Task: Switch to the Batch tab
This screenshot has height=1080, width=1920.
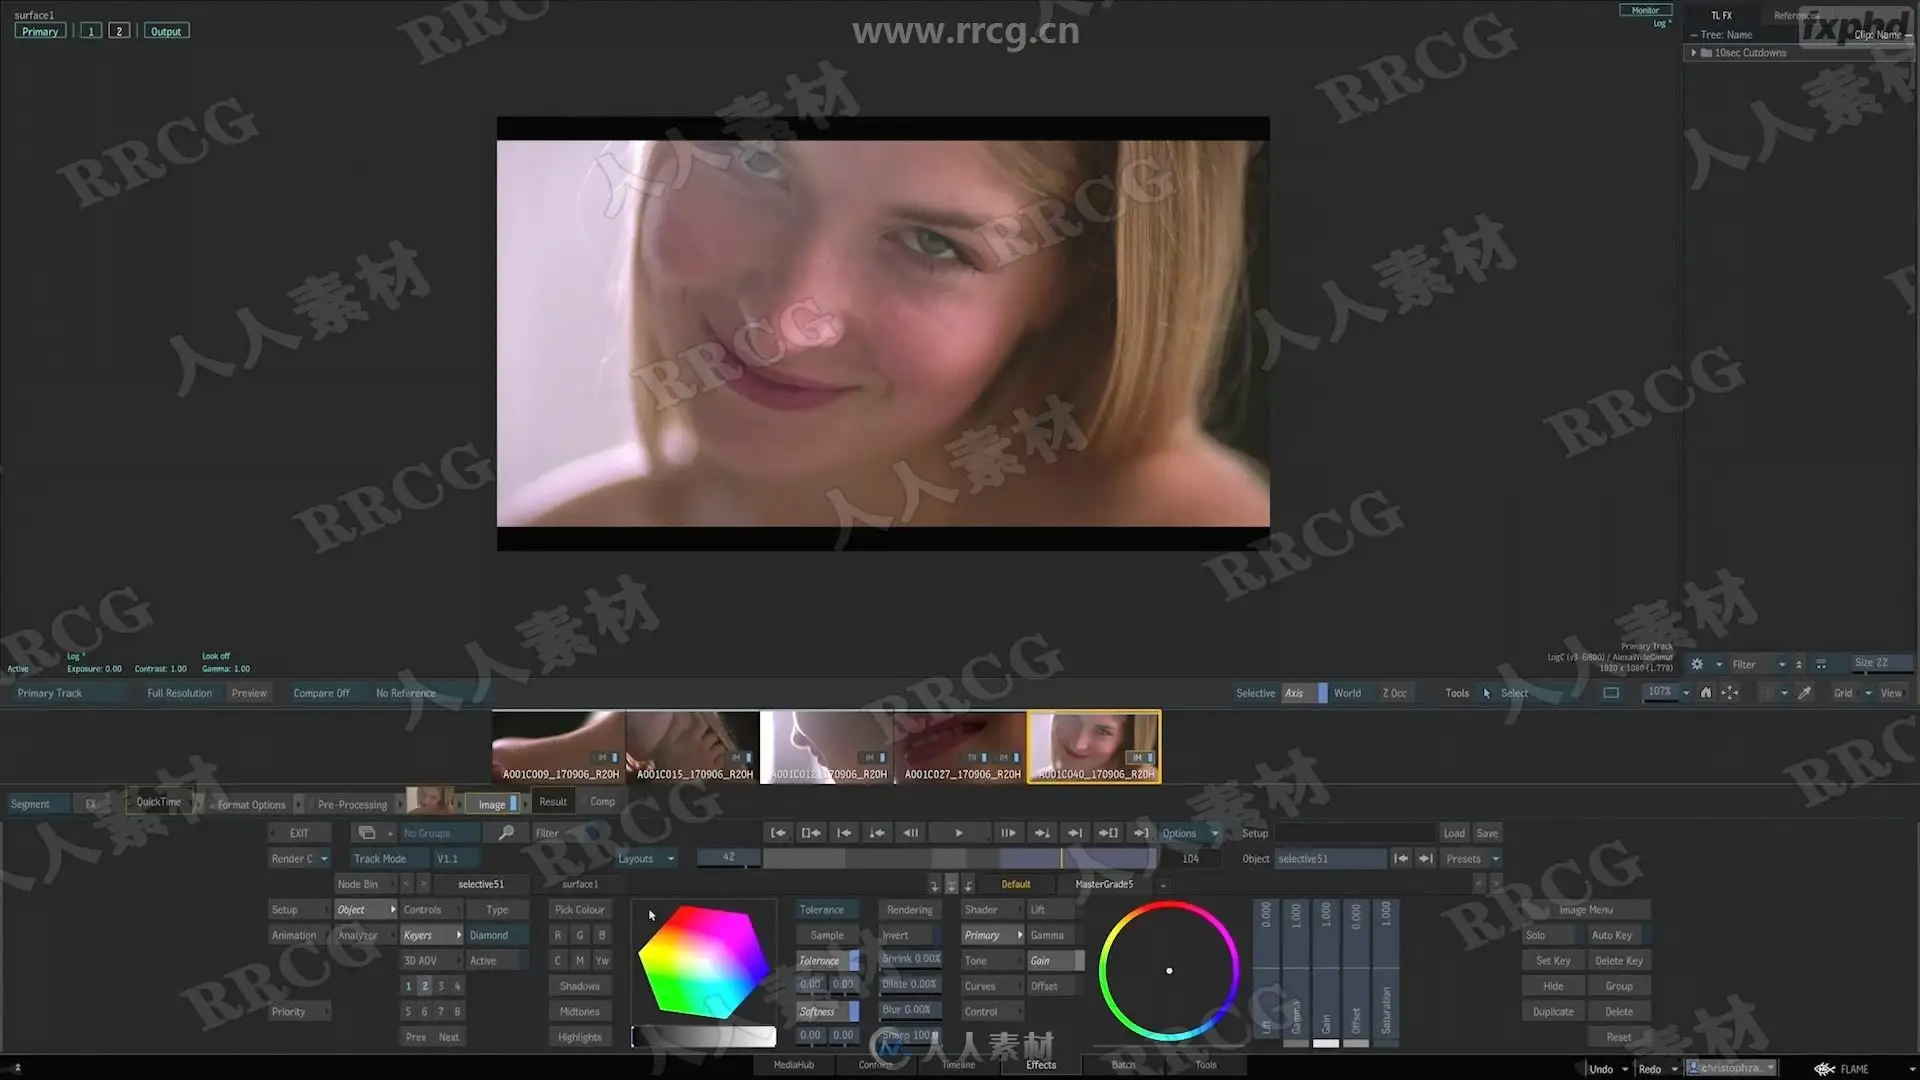Action: point(1123,1065)
